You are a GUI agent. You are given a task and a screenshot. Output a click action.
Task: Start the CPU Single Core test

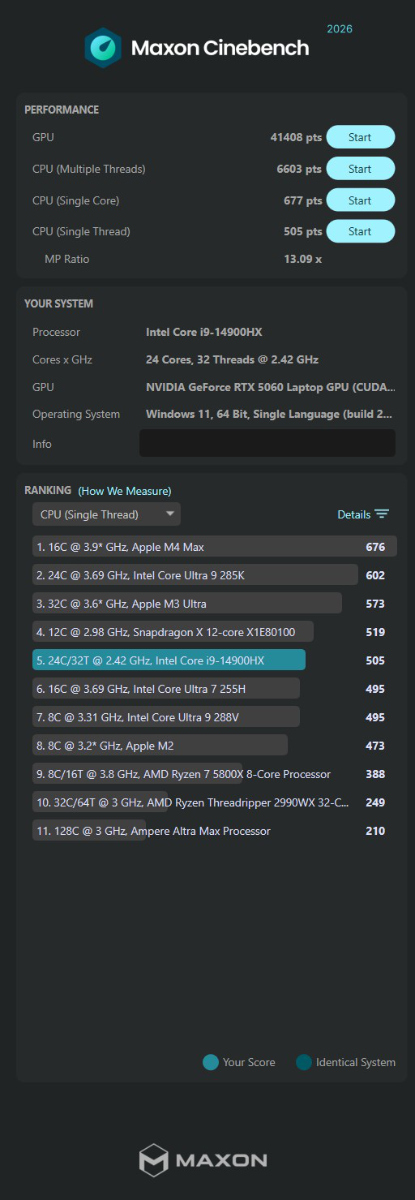tap(360, 200)
